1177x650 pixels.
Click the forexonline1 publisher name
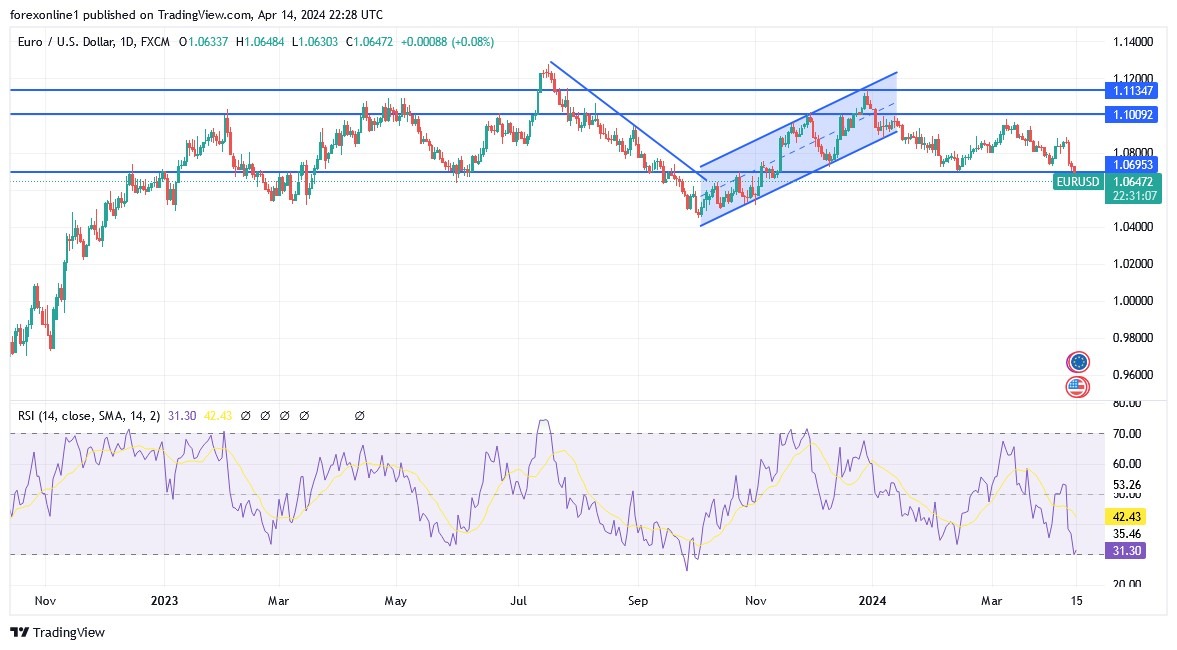(x=44, y=15)
